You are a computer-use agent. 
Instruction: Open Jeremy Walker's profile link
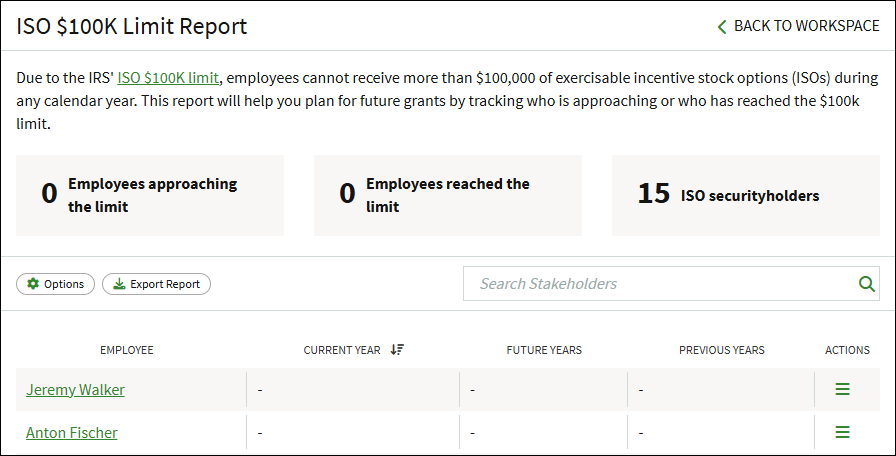(75, 390)
